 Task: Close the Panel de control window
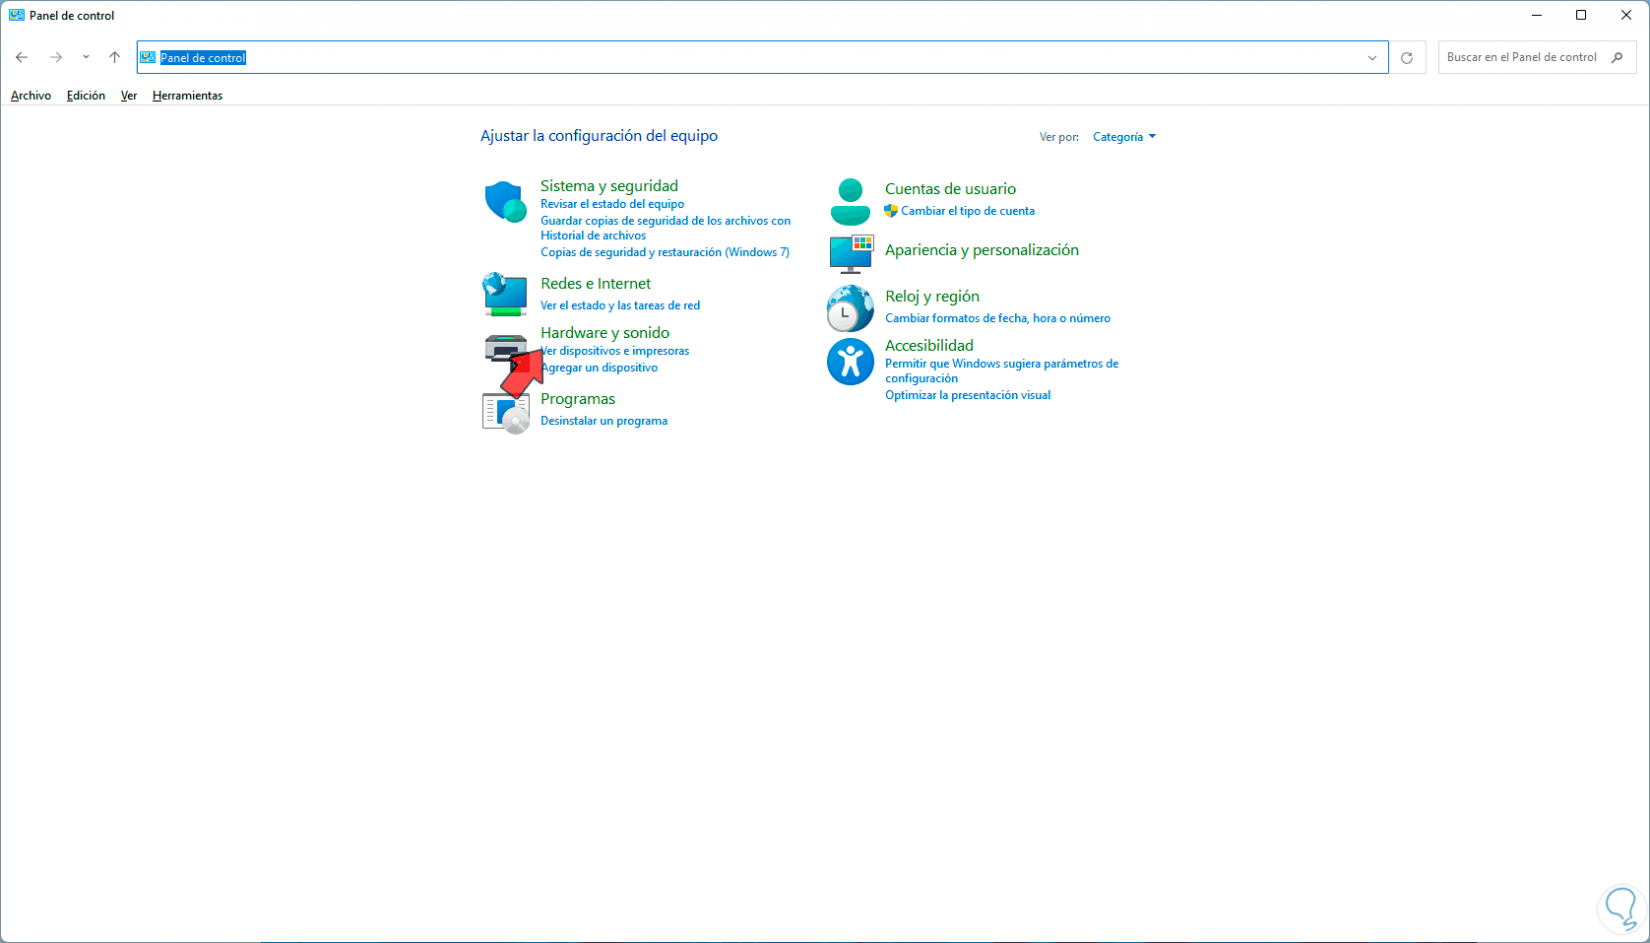click(1626, 15)
